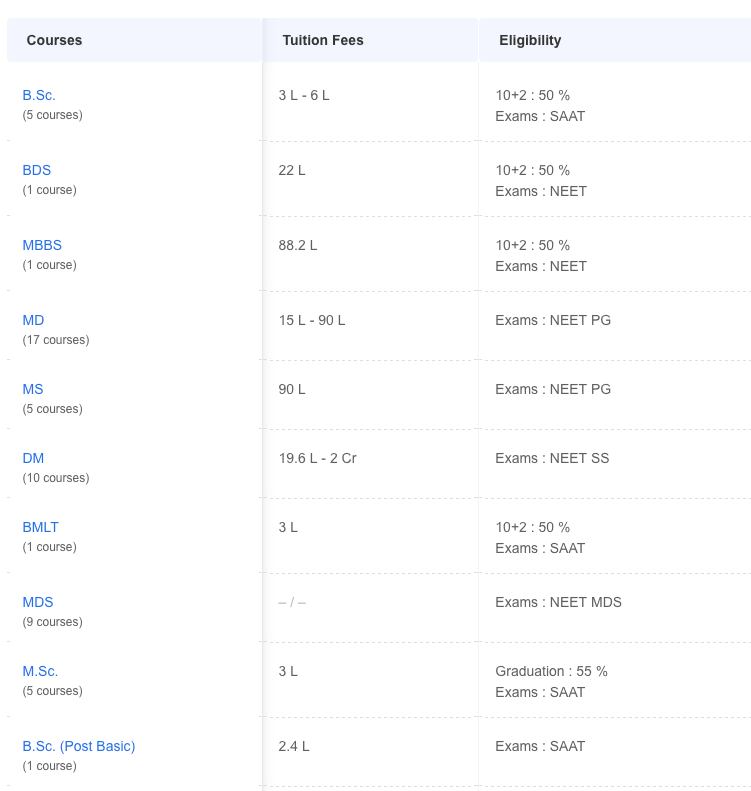Click the BDS course link
751x791 pixels.
coord(37,170)
